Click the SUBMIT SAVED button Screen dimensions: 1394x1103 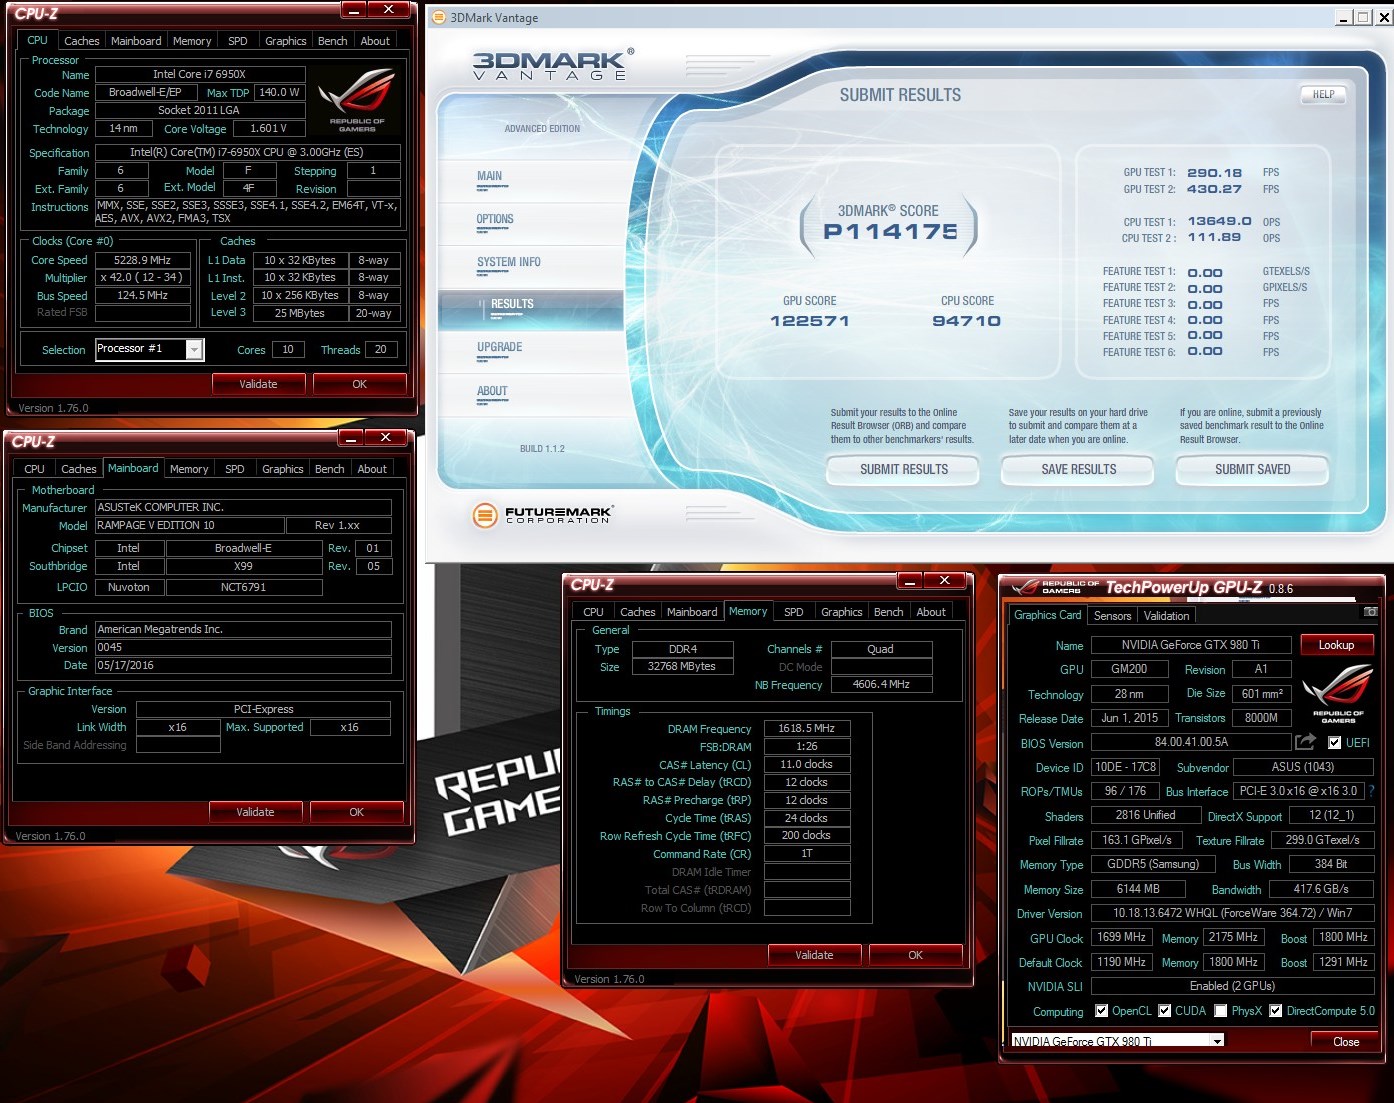point(1252,469)
